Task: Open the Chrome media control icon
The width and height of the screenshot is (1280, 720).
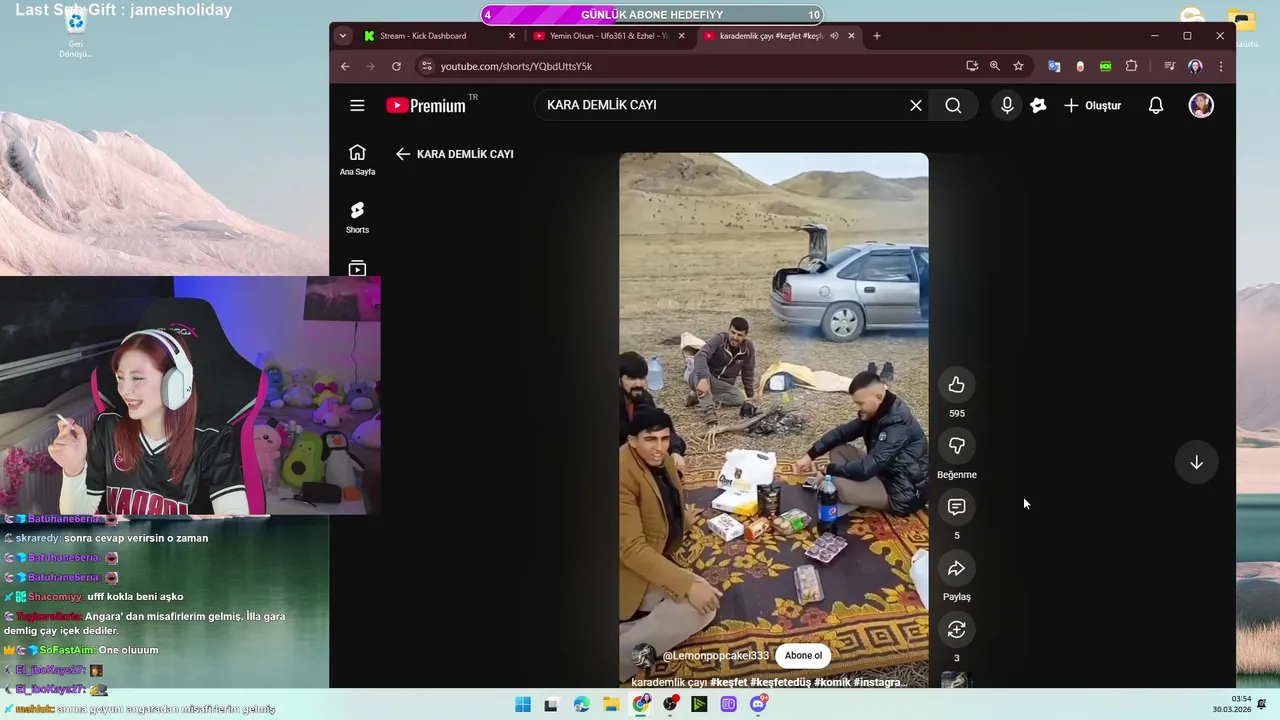Action: 1169,66
